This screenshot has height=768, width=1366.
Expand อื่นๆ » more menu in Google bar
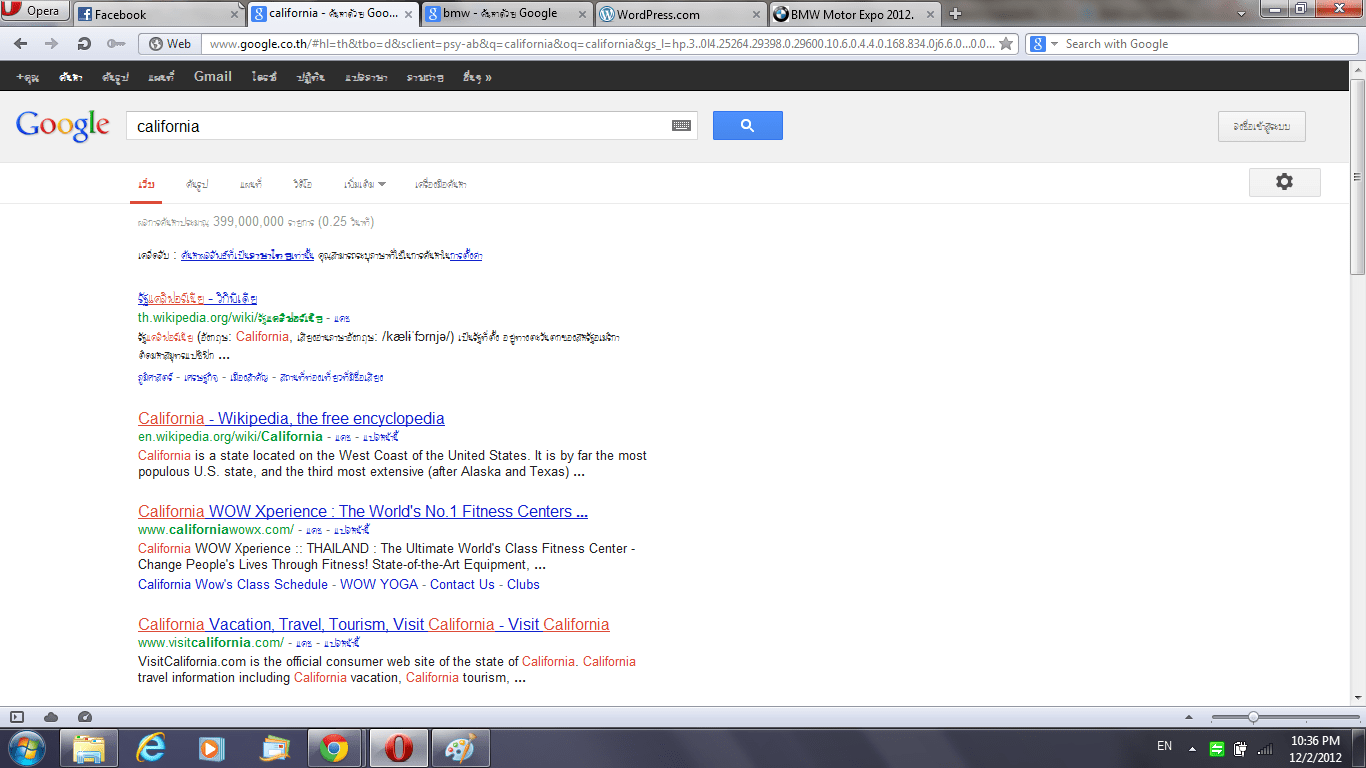478,77
